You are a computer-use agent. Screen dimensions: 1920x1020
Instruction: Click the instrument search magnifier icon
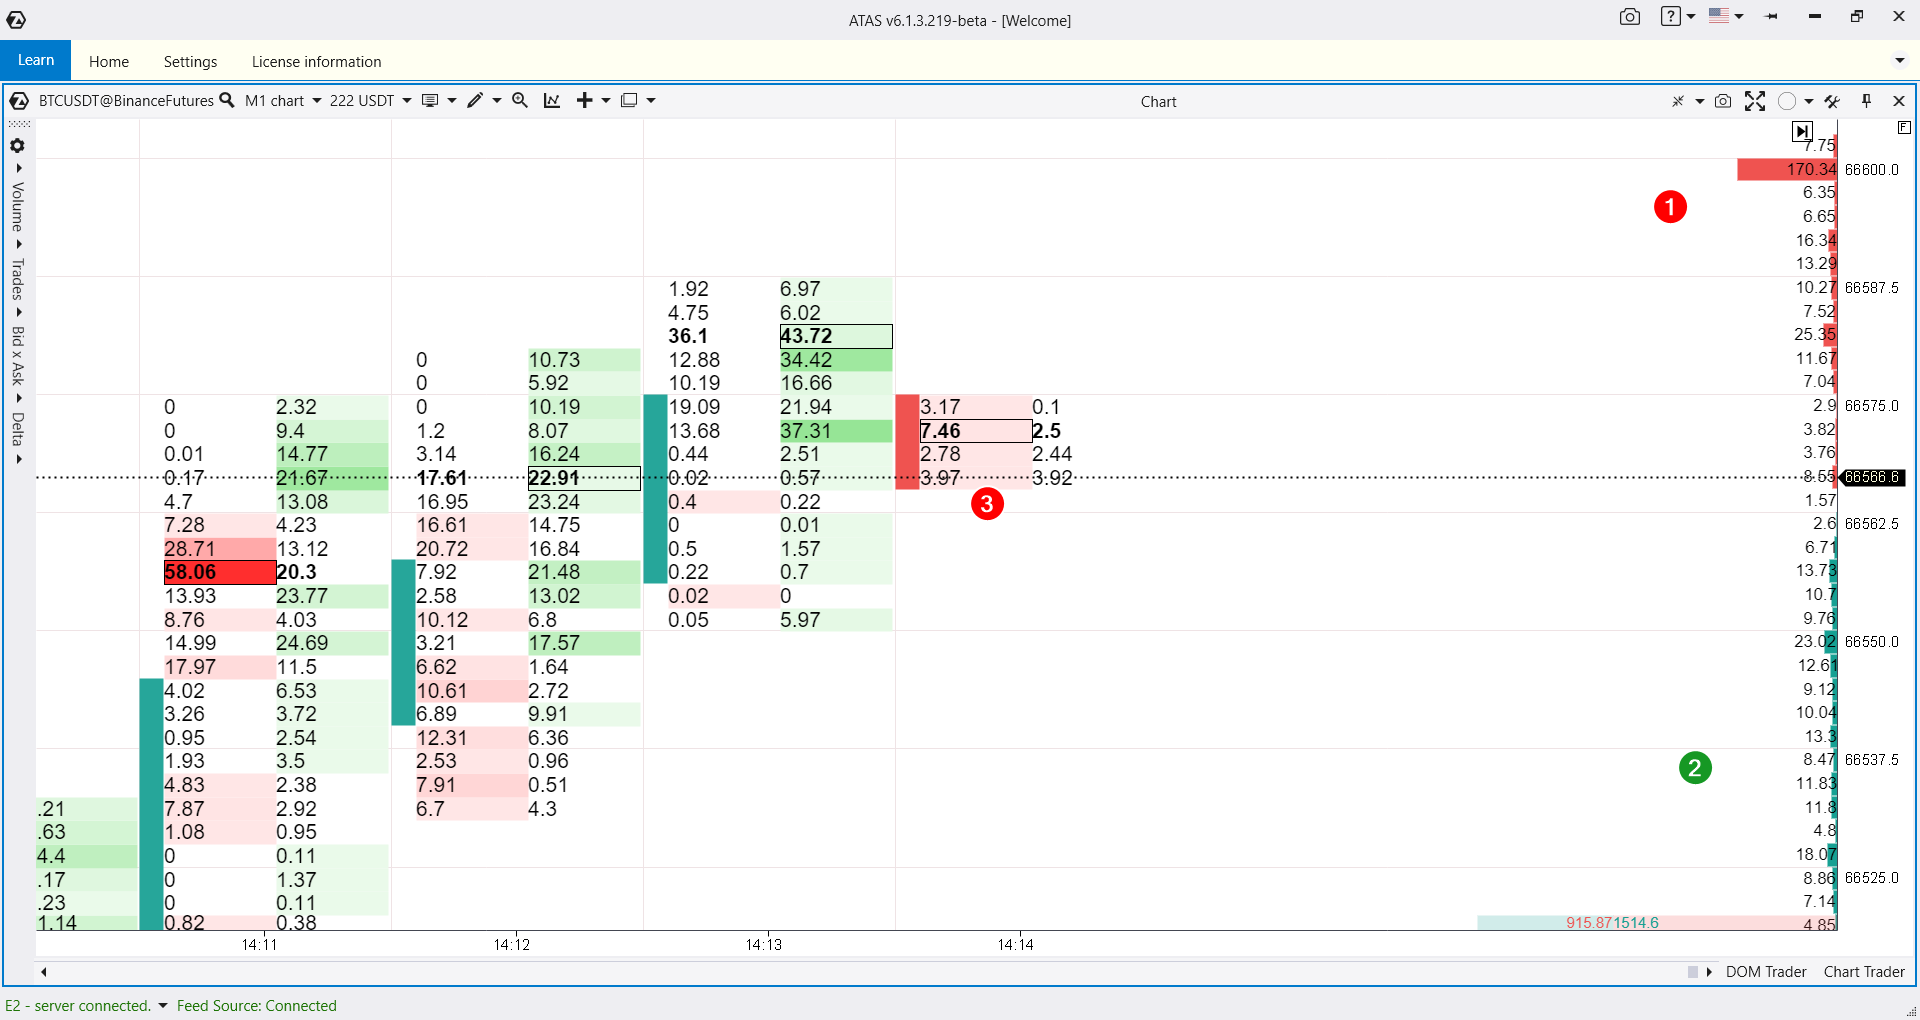(x=227, y=100)
